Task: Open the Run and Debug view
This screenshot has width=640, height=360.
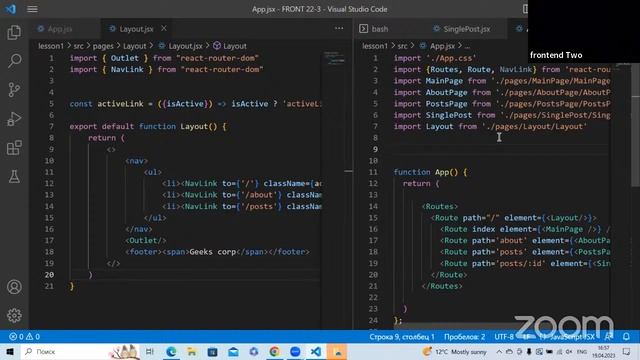Action: 14,119
